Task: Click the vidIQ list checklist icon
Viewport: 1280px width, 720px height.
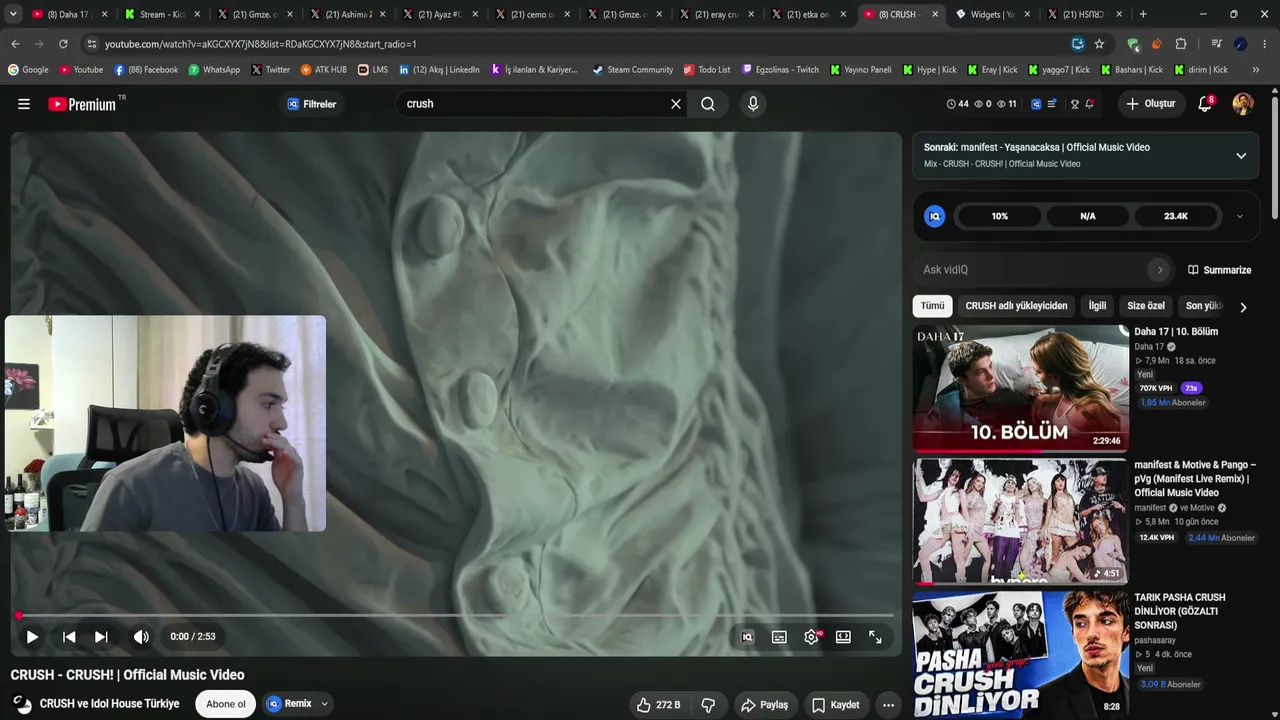Action: point(1052,104)
